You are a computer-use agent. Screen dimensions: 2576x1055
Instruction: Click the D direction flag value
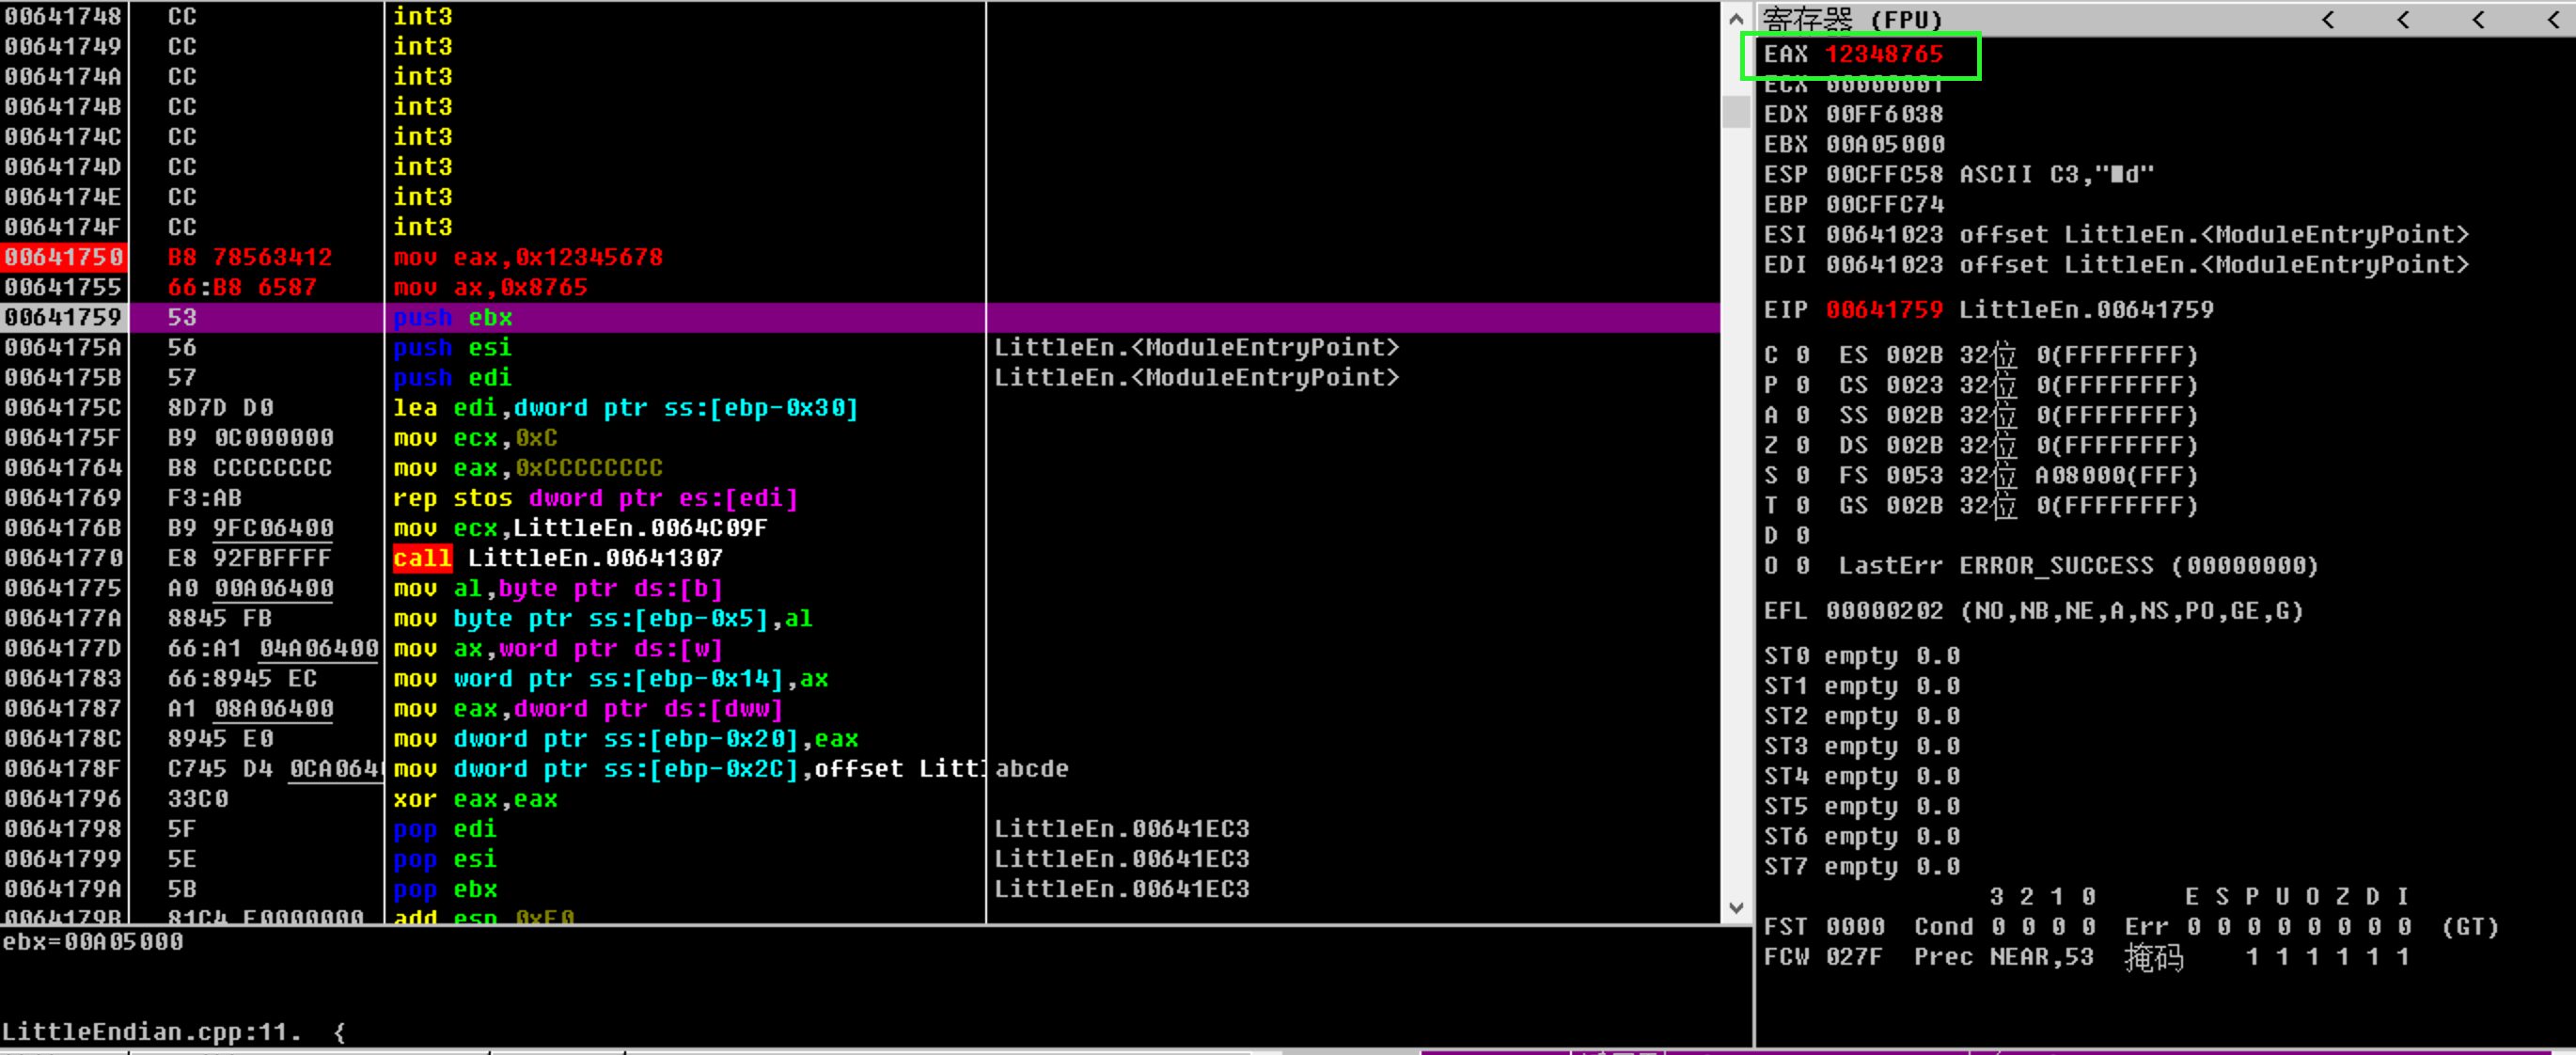tap(1802, 534)
